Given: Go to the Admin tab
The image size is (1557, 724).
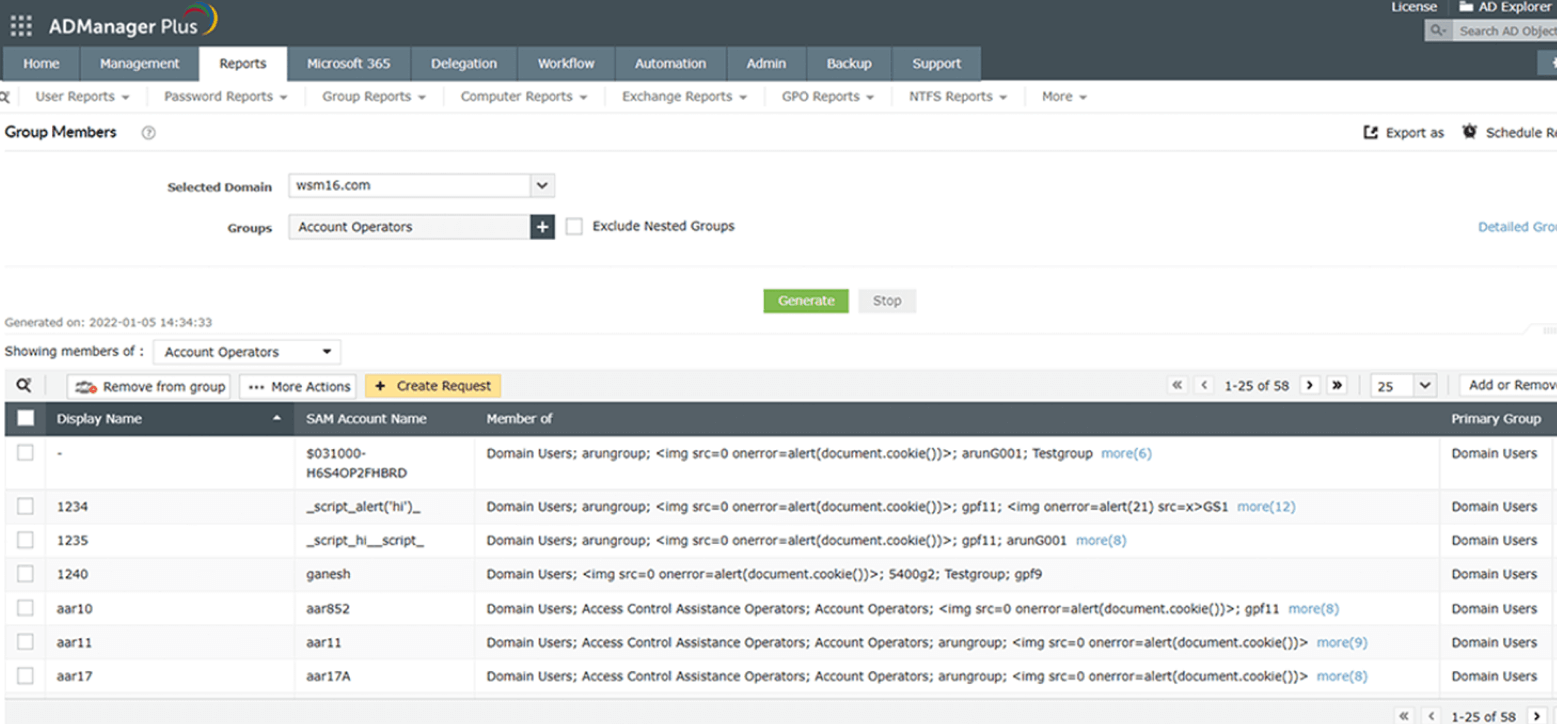Looking at the screenshot, I should coord(766,63).
